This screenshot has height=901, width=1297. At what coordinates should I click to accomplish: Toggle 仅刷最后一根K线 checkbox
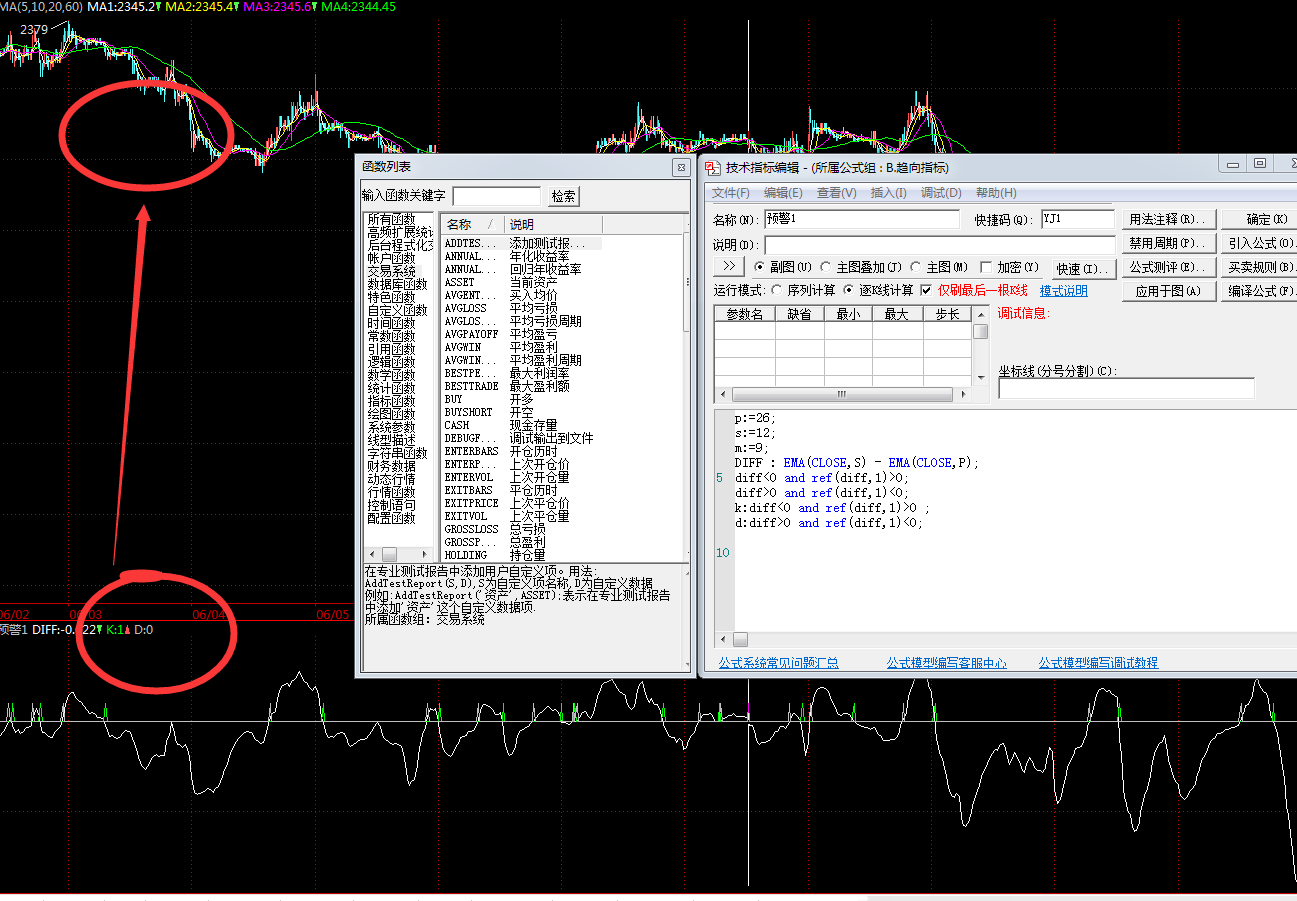tap(927, 290)
